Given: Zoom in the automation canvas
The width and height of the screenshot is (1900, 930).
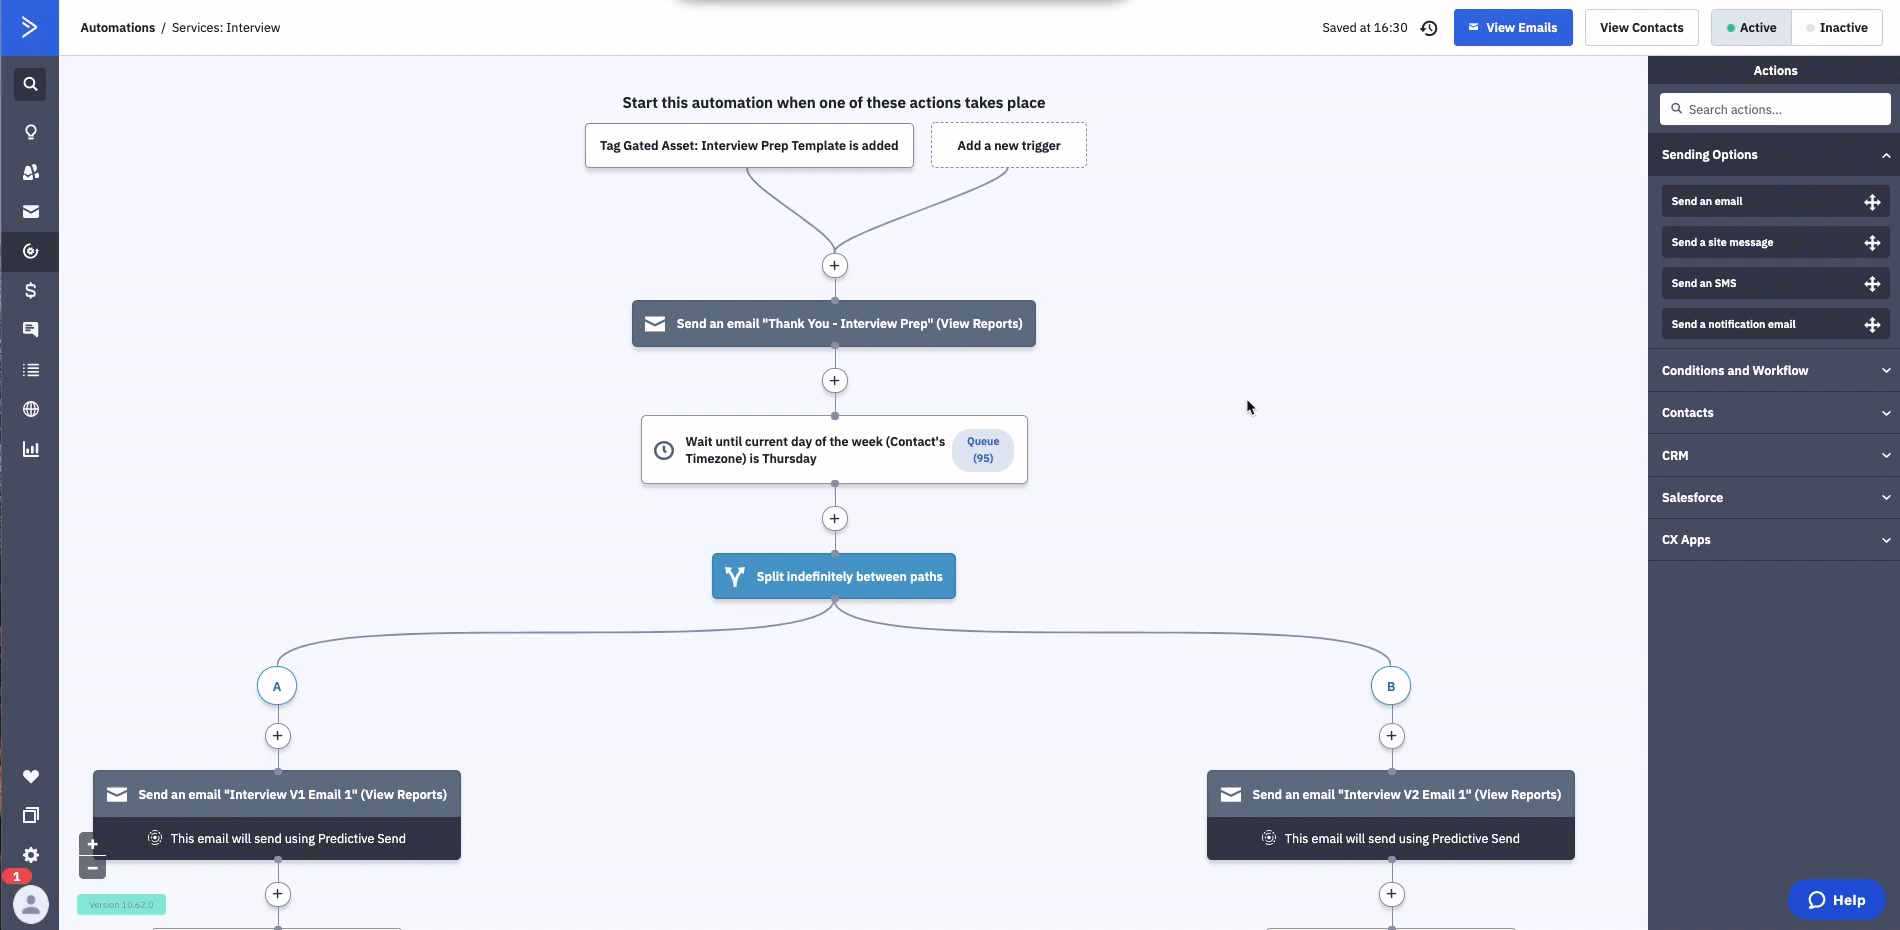Looking at the screenshot, I should [x=92, y=844].
